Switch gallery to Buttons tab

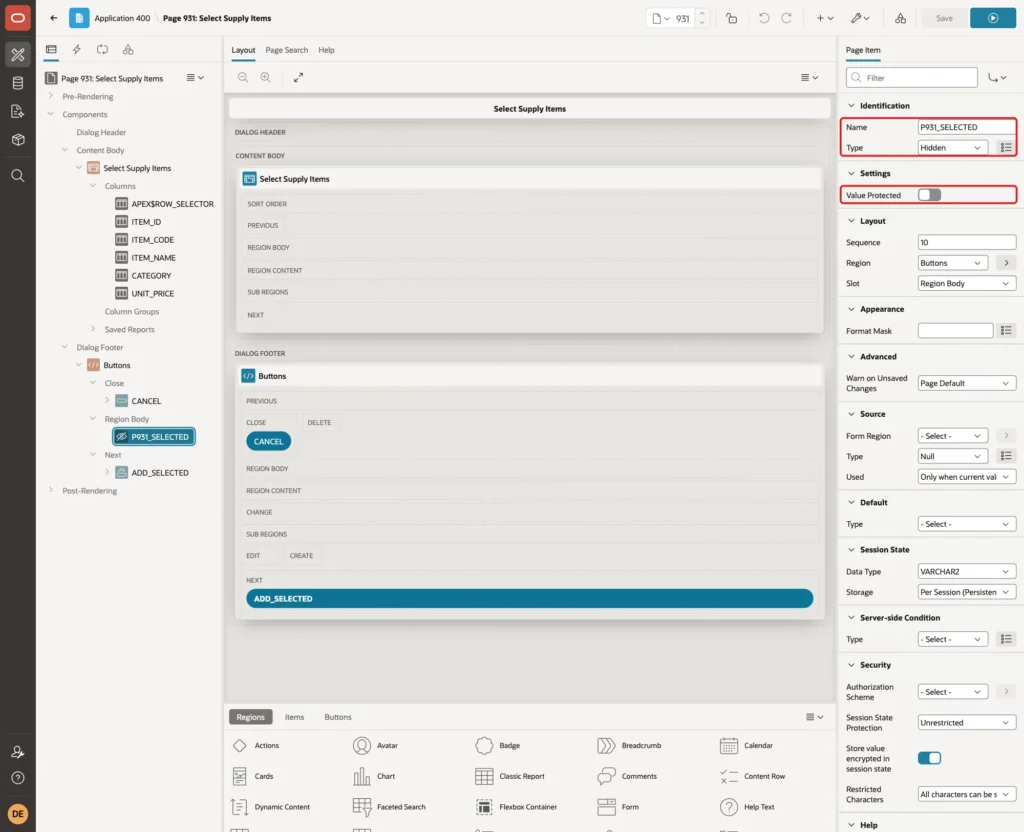click(x=338, y=717)
